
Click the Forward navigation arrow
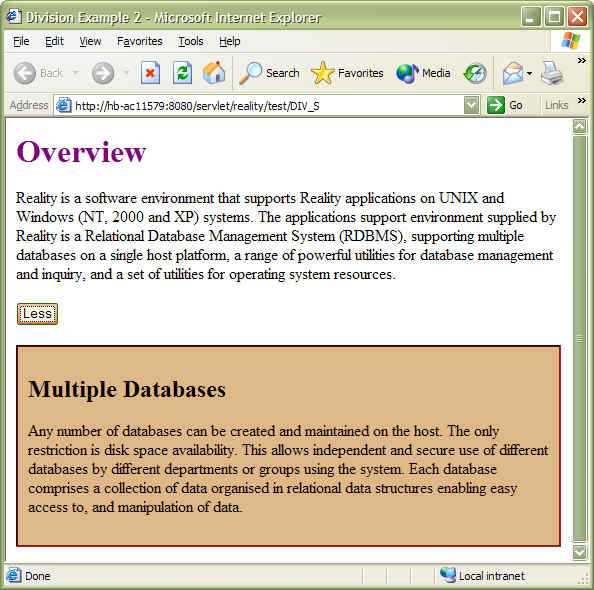[x=103, y=73]
